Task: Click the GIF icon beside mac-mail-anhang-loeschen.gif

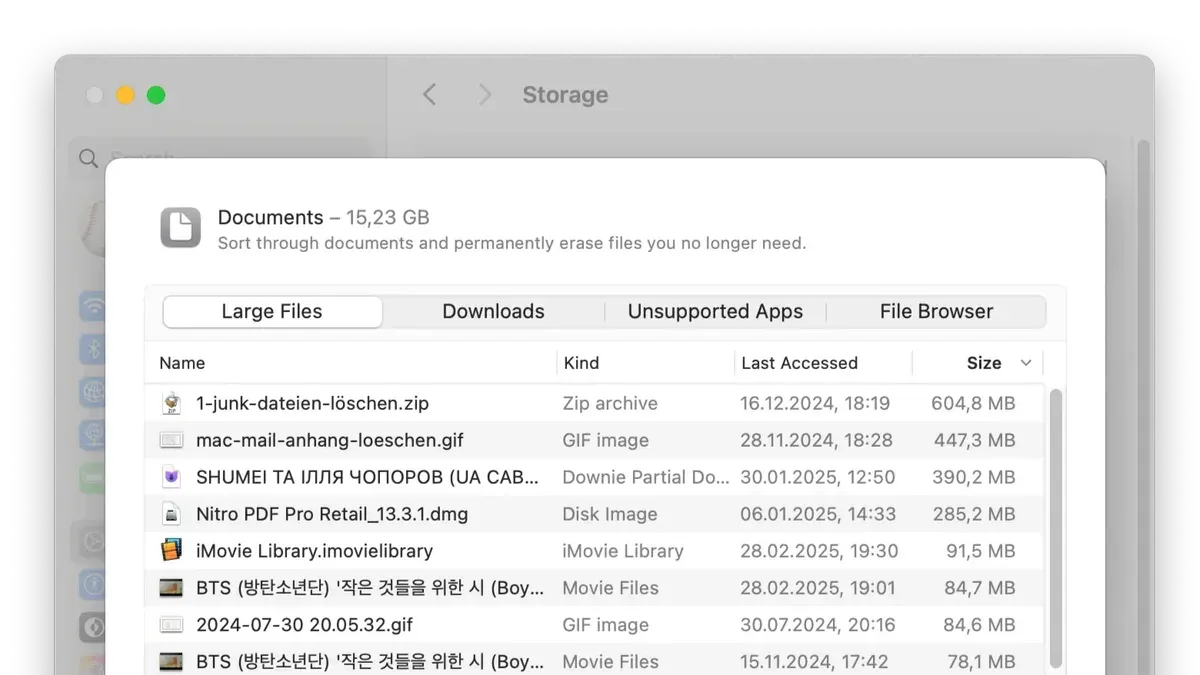Action: [172, 440]
